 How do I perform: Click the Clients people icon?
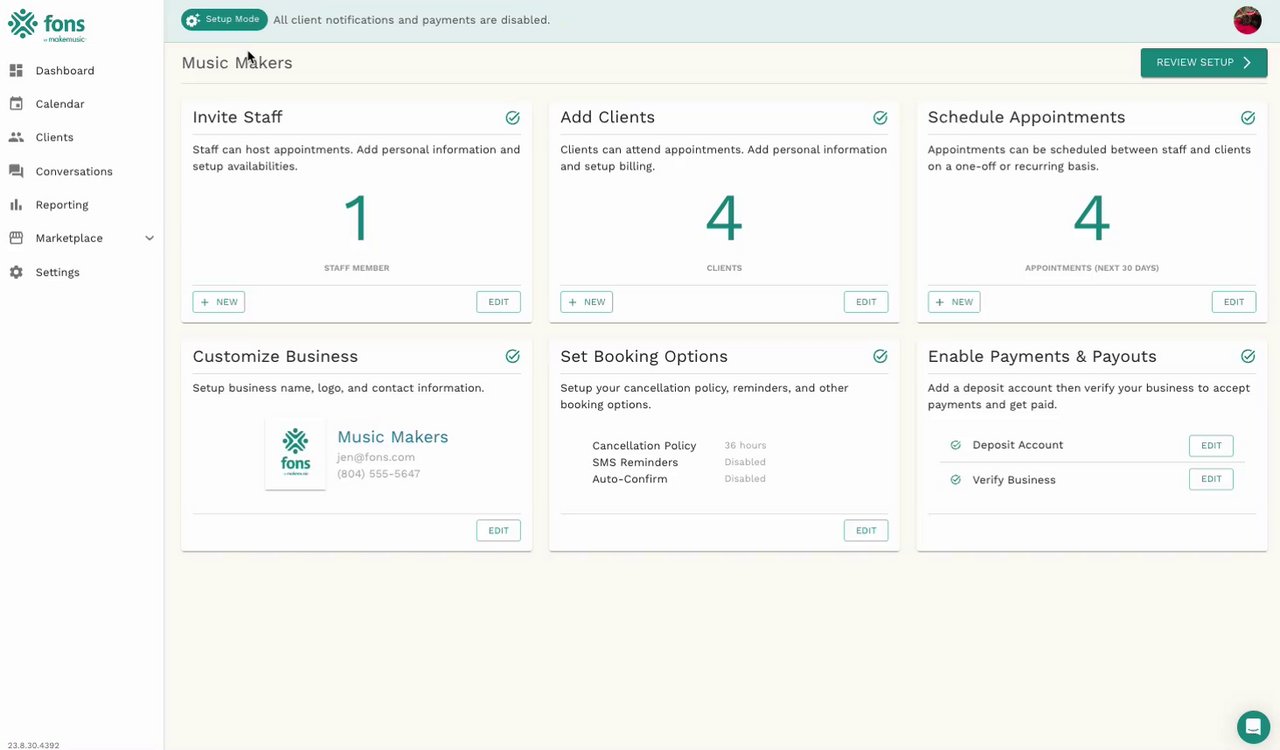(x=16, y=137)
